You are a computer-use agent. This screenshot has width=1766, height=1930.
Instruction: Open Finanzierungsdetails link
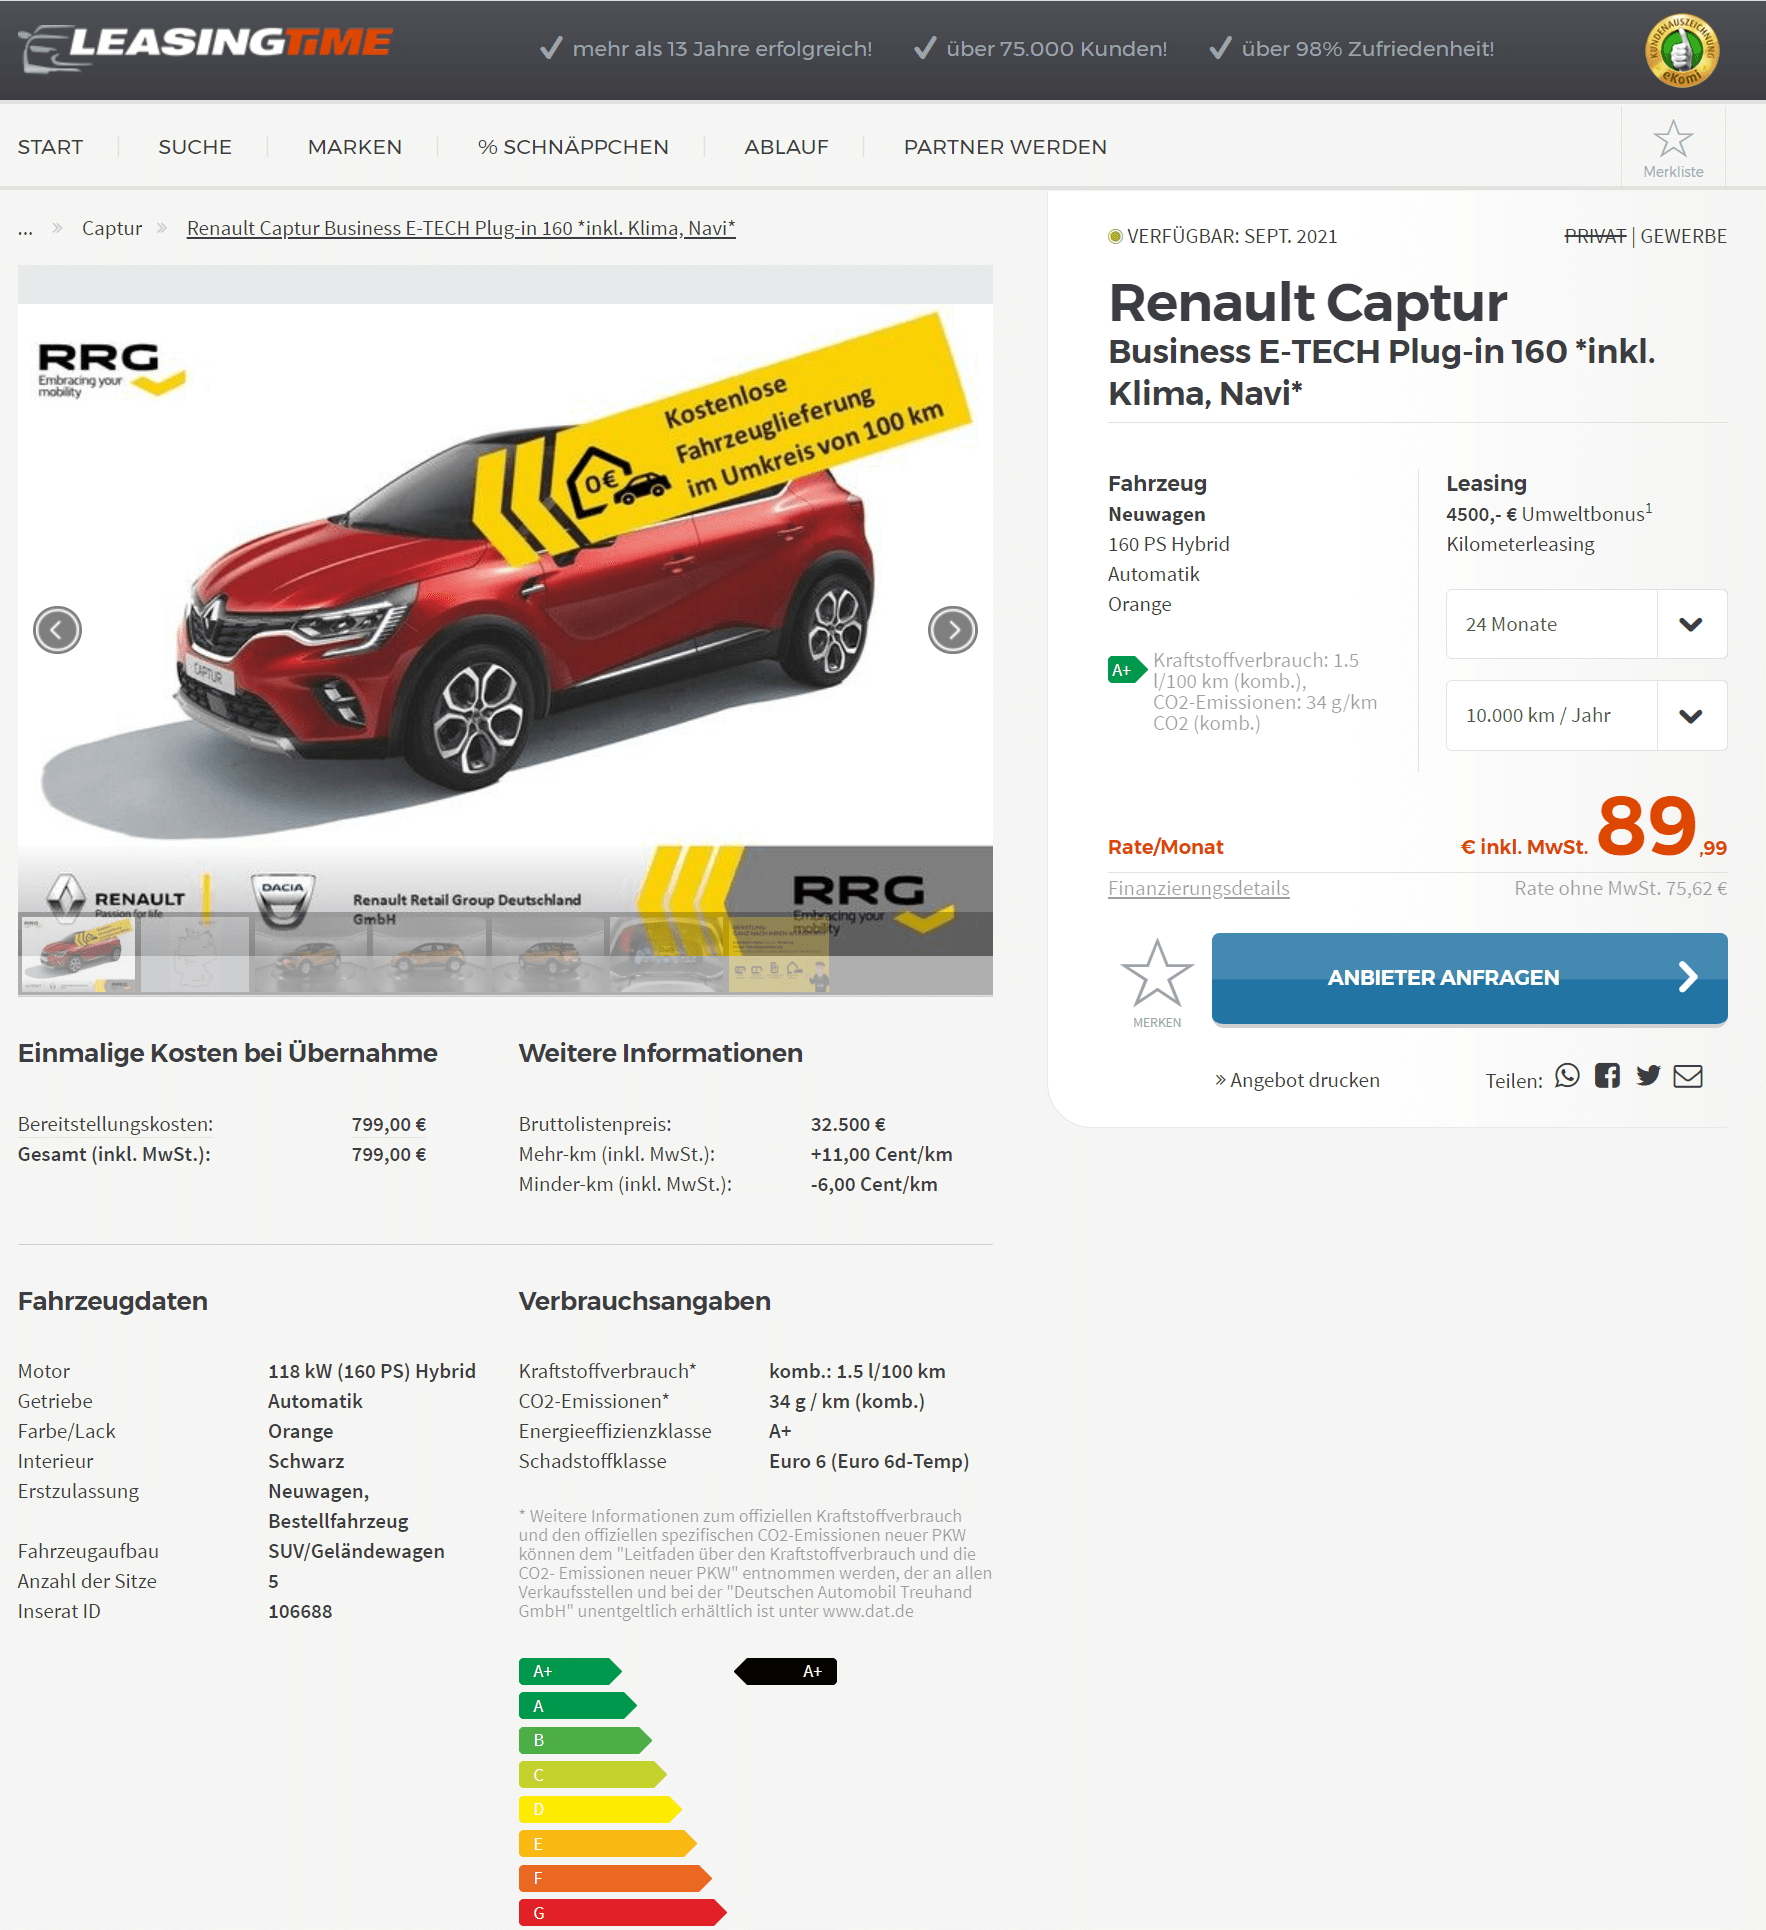1198,888
